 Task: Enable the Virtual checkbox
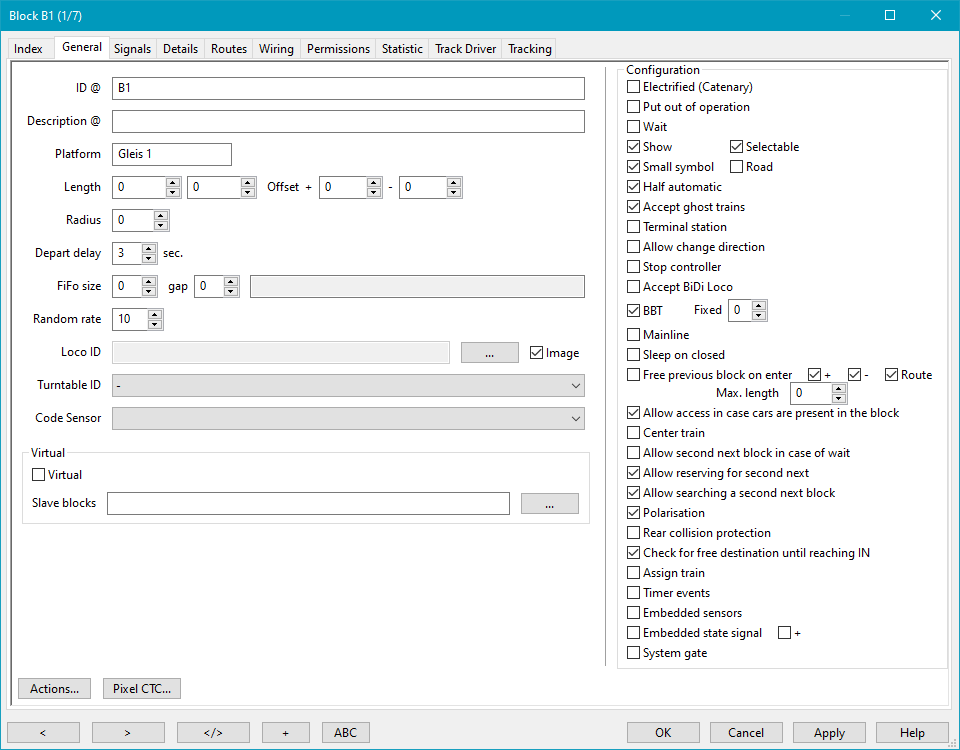tap(40, 476)
